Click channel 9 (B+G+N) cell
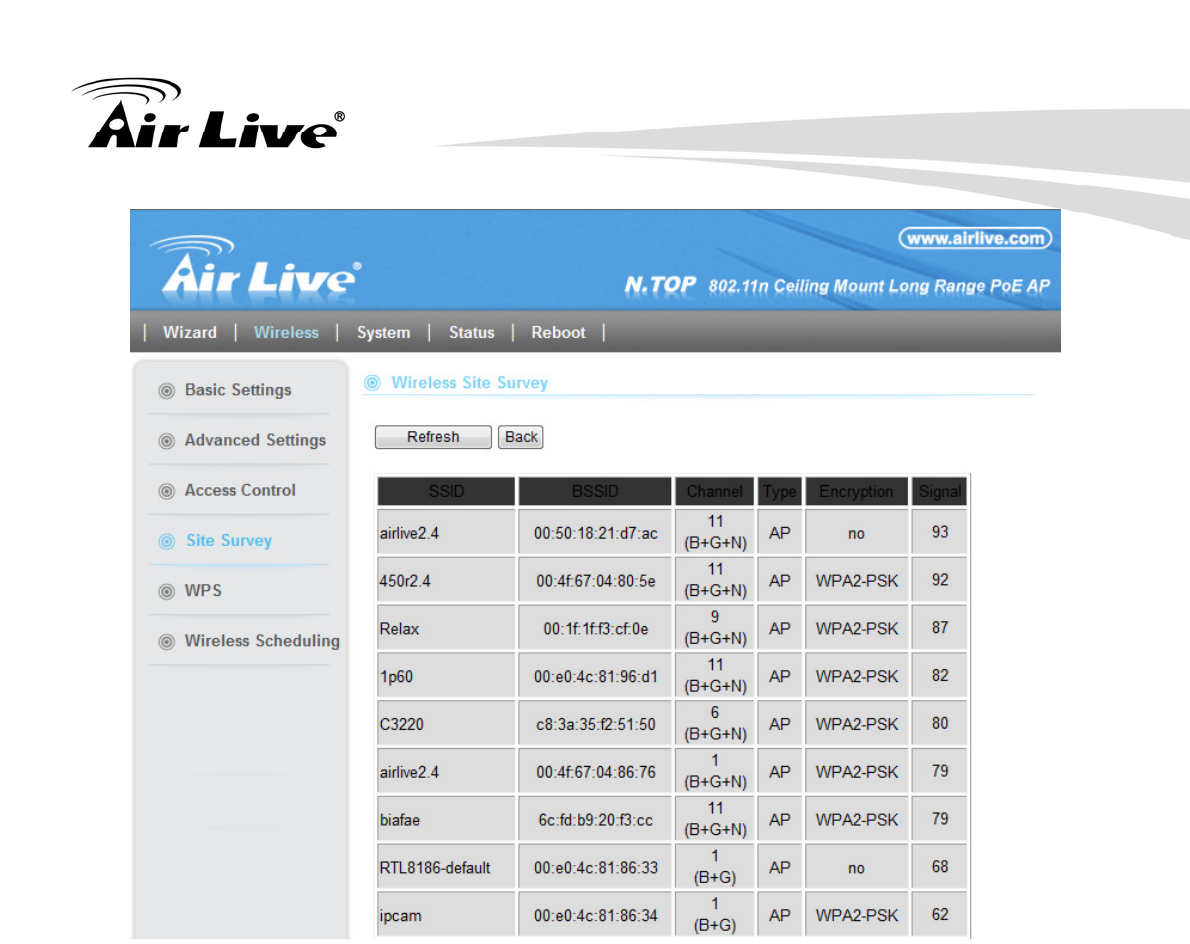 (x=715, y=628)
